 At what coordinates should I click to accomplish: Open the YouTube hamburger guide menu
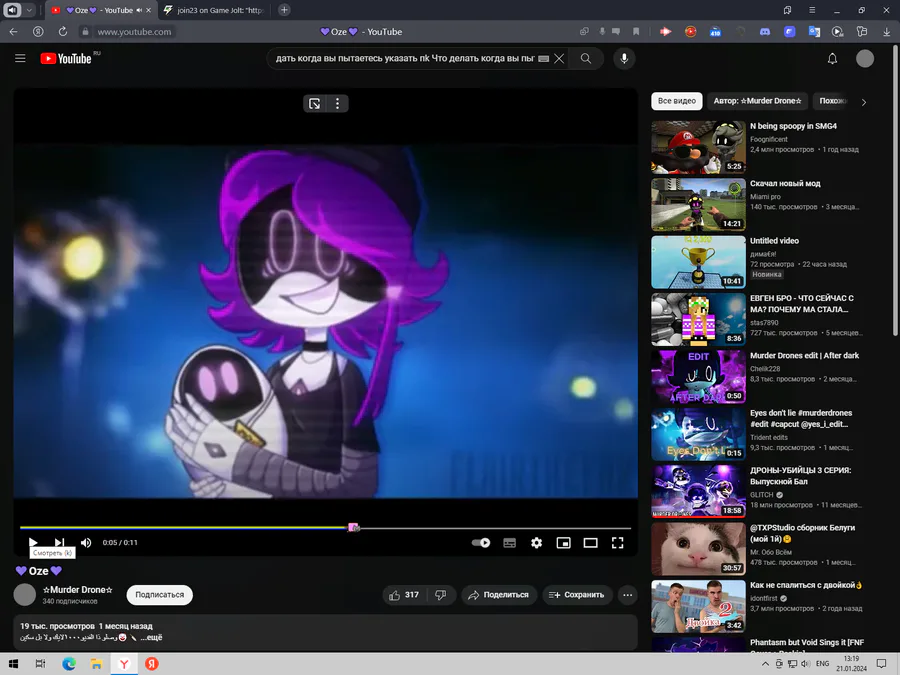point(20,59)
